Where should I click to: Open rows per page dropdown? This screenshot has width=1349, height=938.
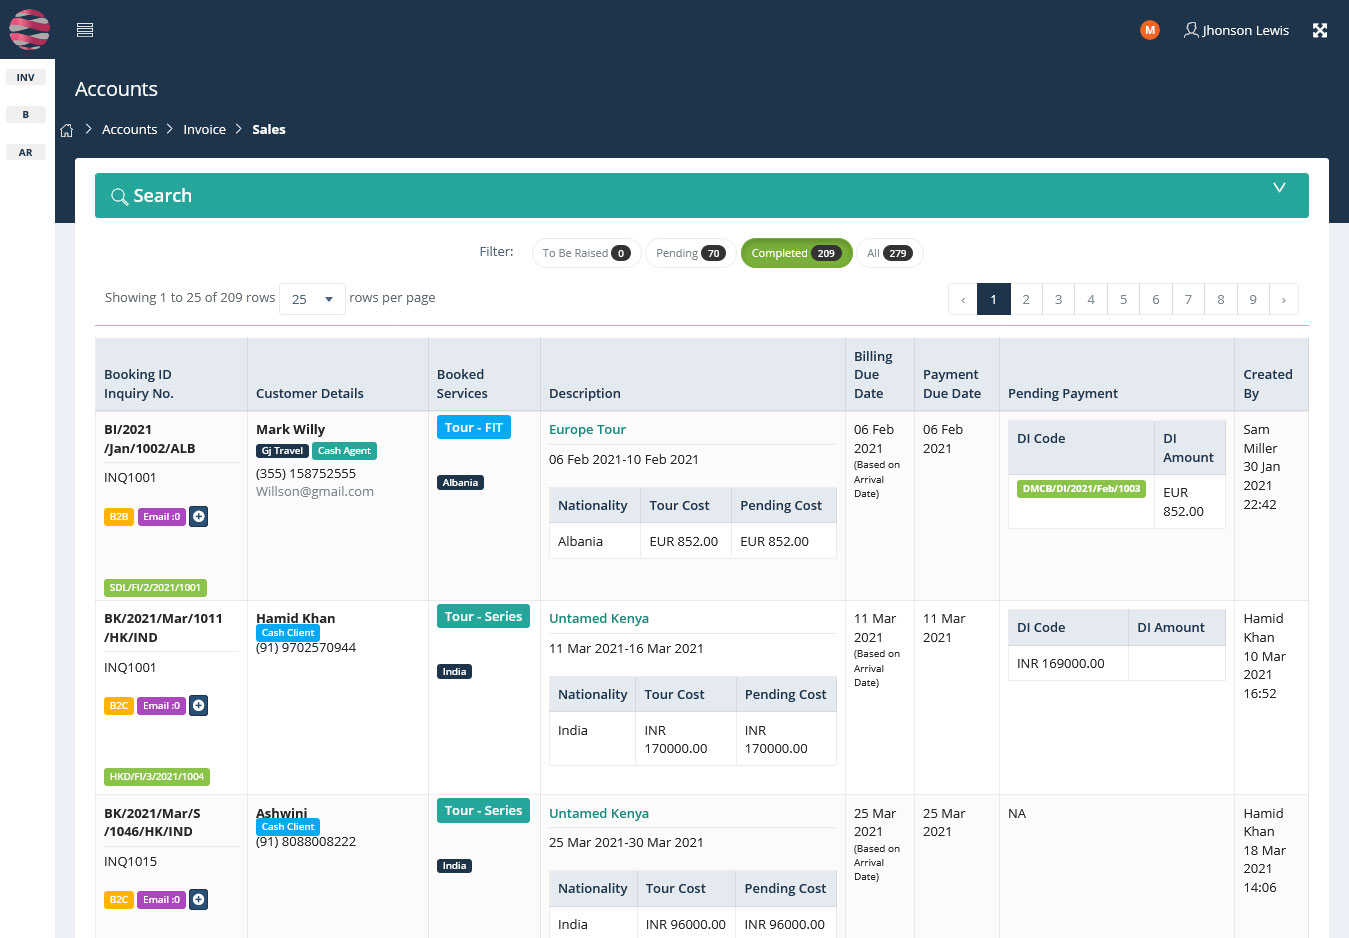pos(312,299)
